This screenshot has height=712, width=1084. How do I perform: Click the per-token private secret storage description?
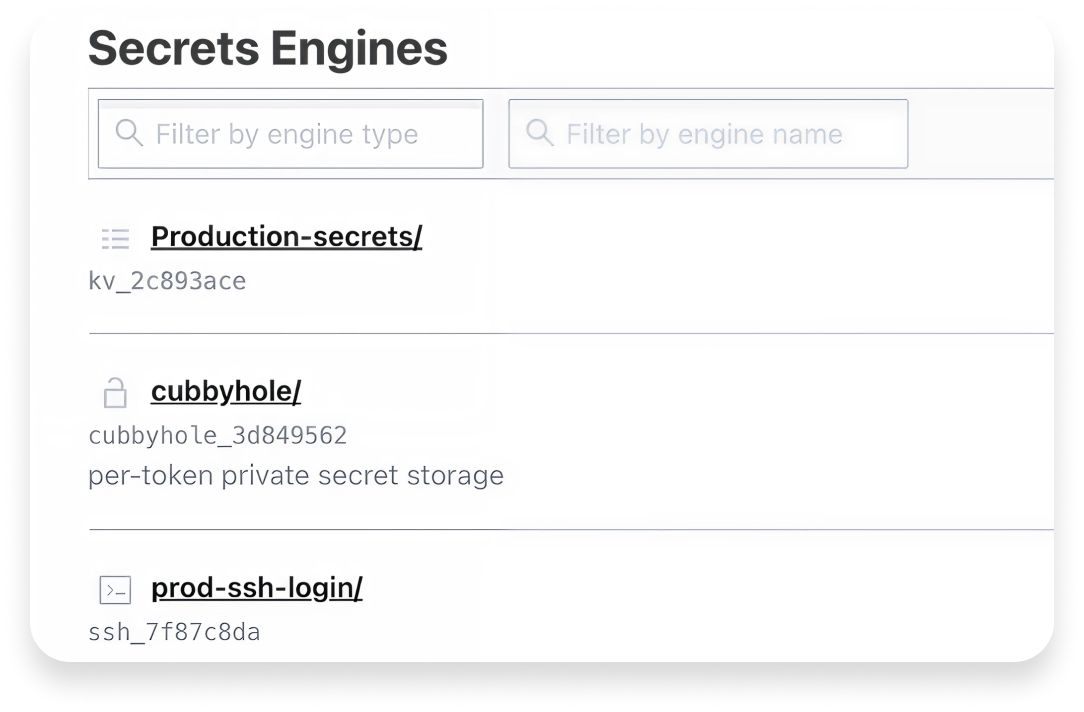click(296, 475)
